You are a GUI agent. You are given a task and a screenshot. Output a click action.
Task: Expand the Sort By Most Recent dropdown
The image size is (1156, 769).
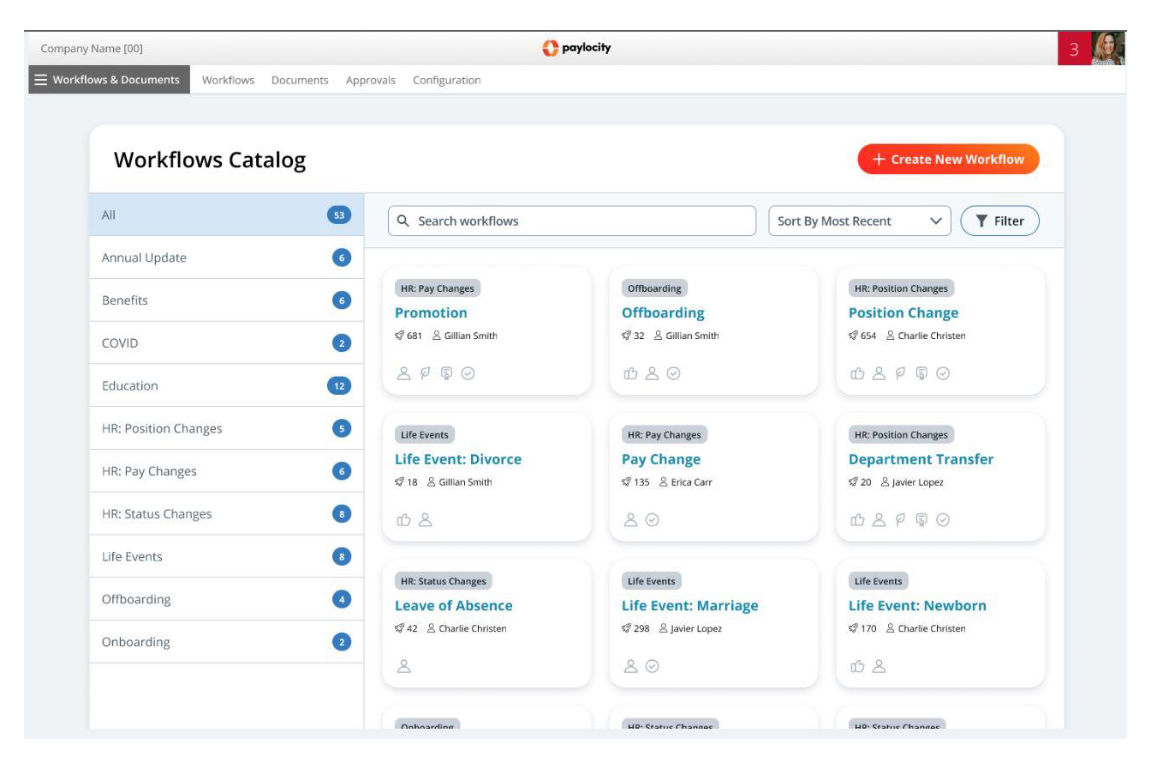point(859,221)
